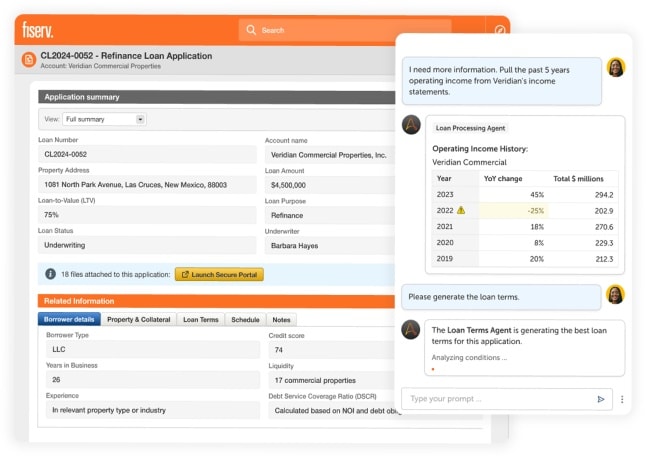Click the Launch Secure Portal button
The image size is (647, 458).
coord(219,274)
